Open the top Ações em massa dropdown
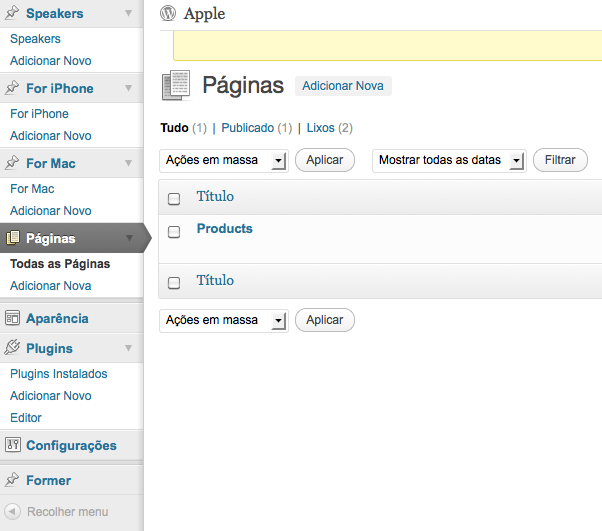This screenshot has height=531, width=602. click(224, 160)
